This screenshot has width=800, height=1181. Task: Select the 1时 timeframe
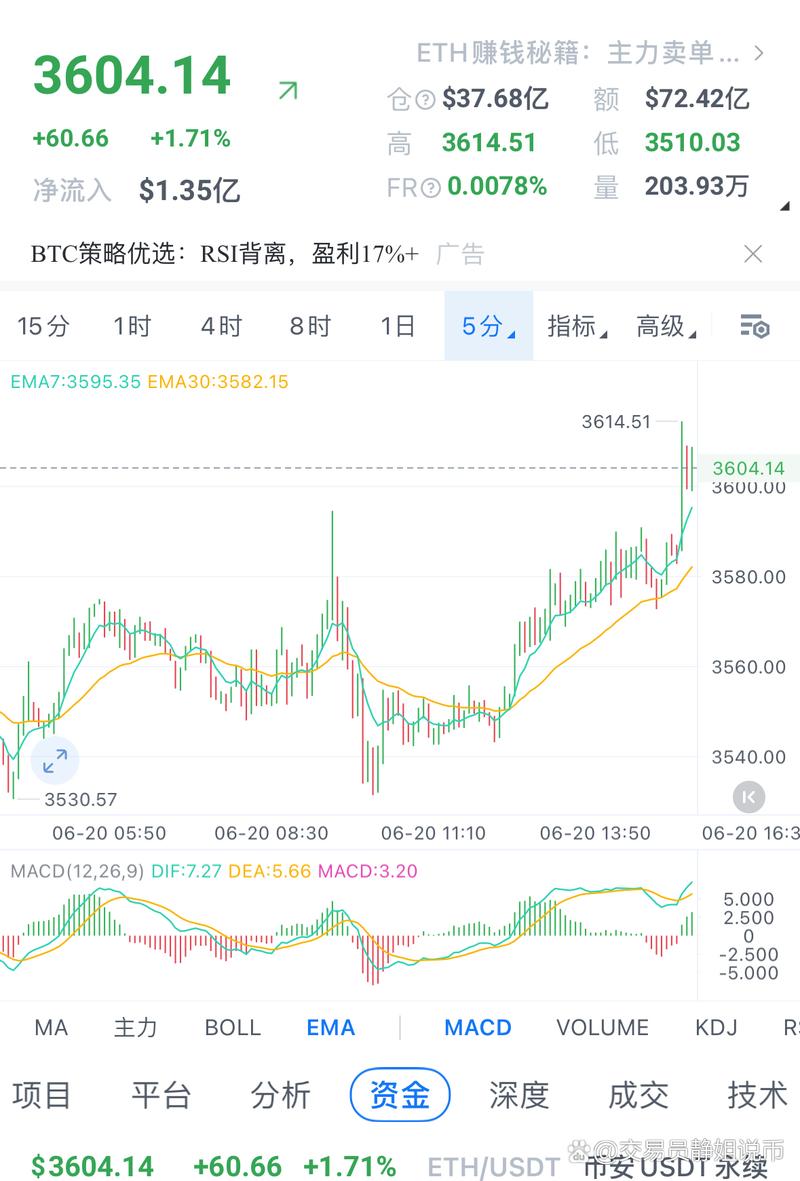132,326
